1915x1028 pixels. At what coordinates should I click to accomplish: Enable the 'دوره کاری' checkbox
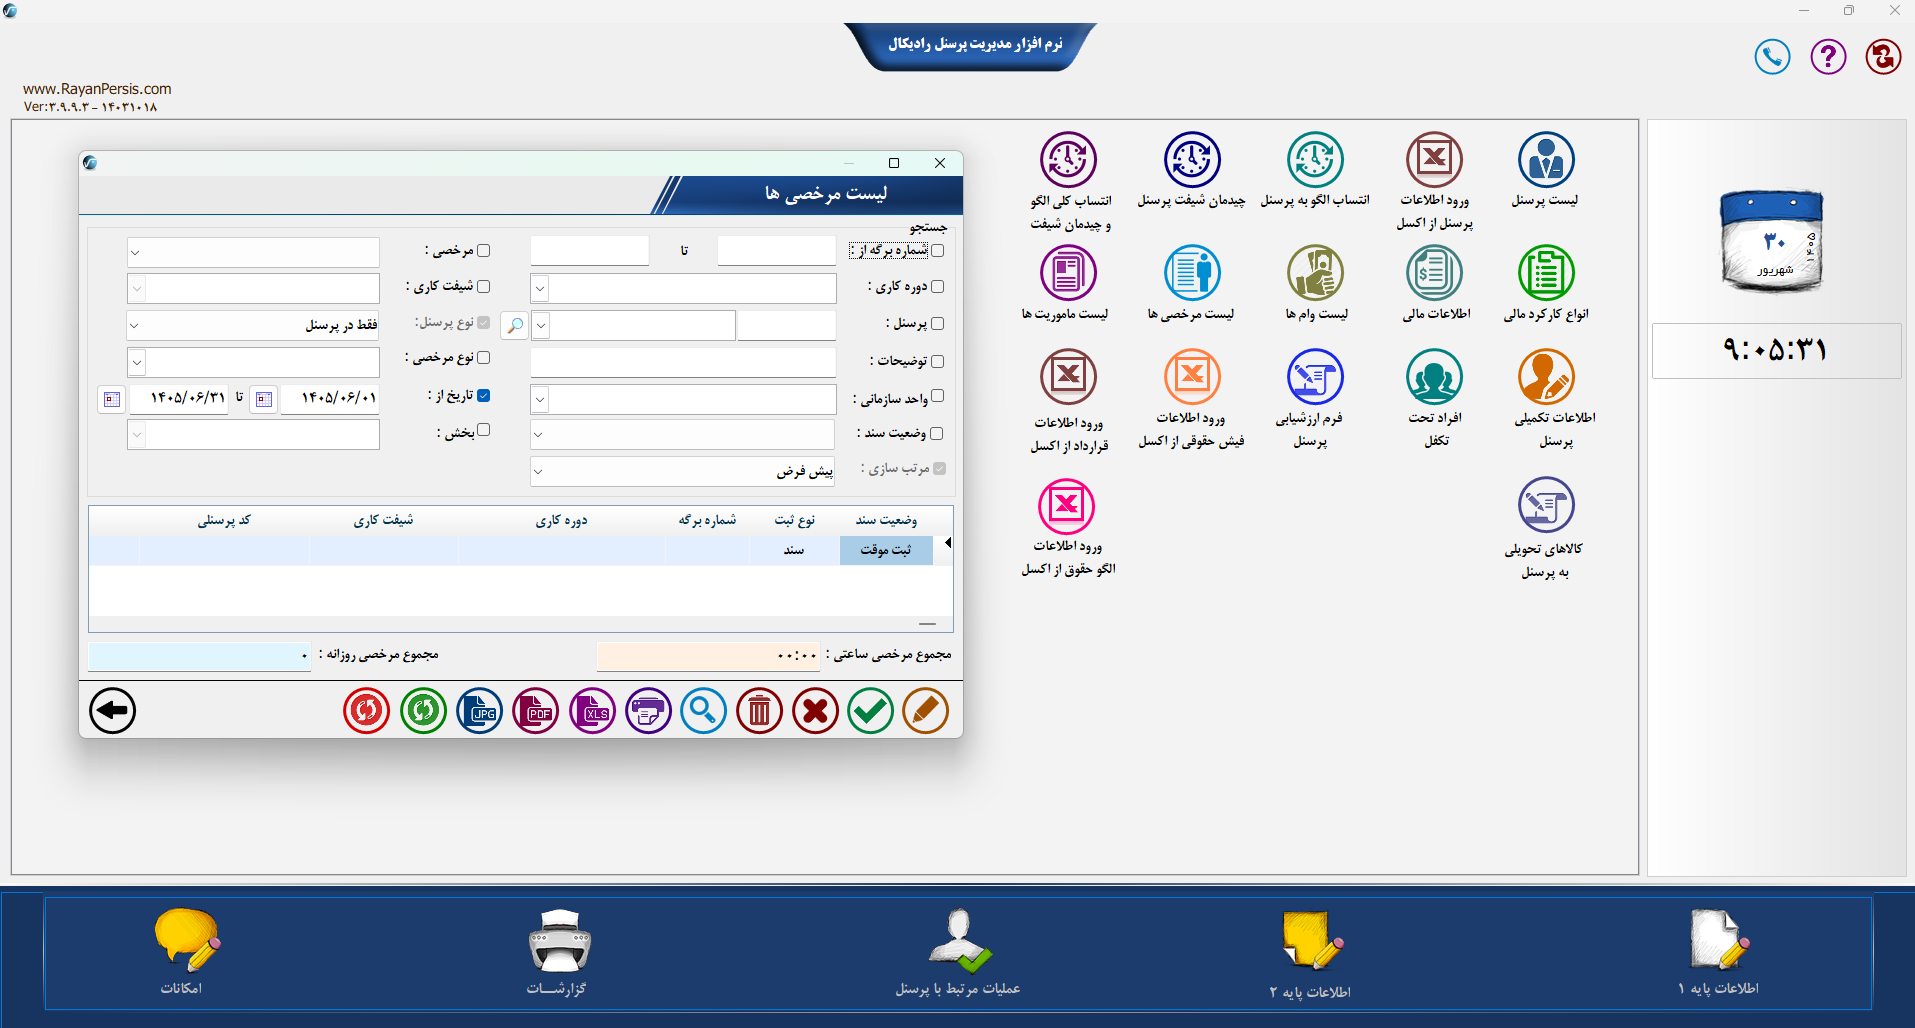(x=937, y=287)
